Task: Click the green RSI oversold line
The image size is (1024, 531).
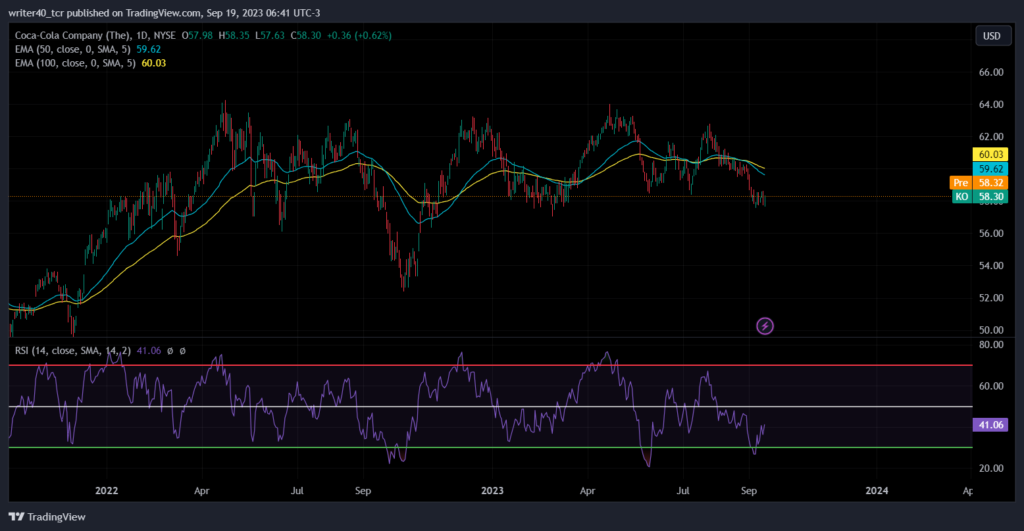Action: 490,447
